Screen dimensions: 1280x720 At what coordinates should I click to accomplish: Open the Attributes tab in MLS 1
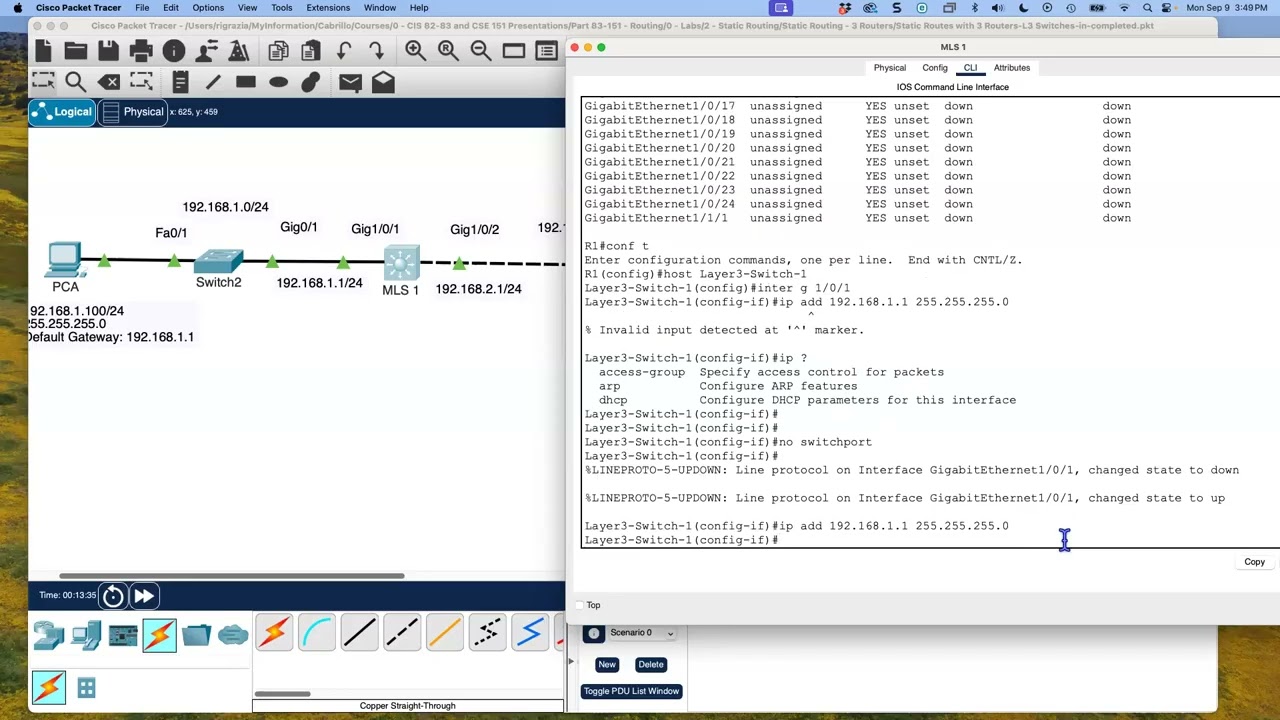[1012, 68]
